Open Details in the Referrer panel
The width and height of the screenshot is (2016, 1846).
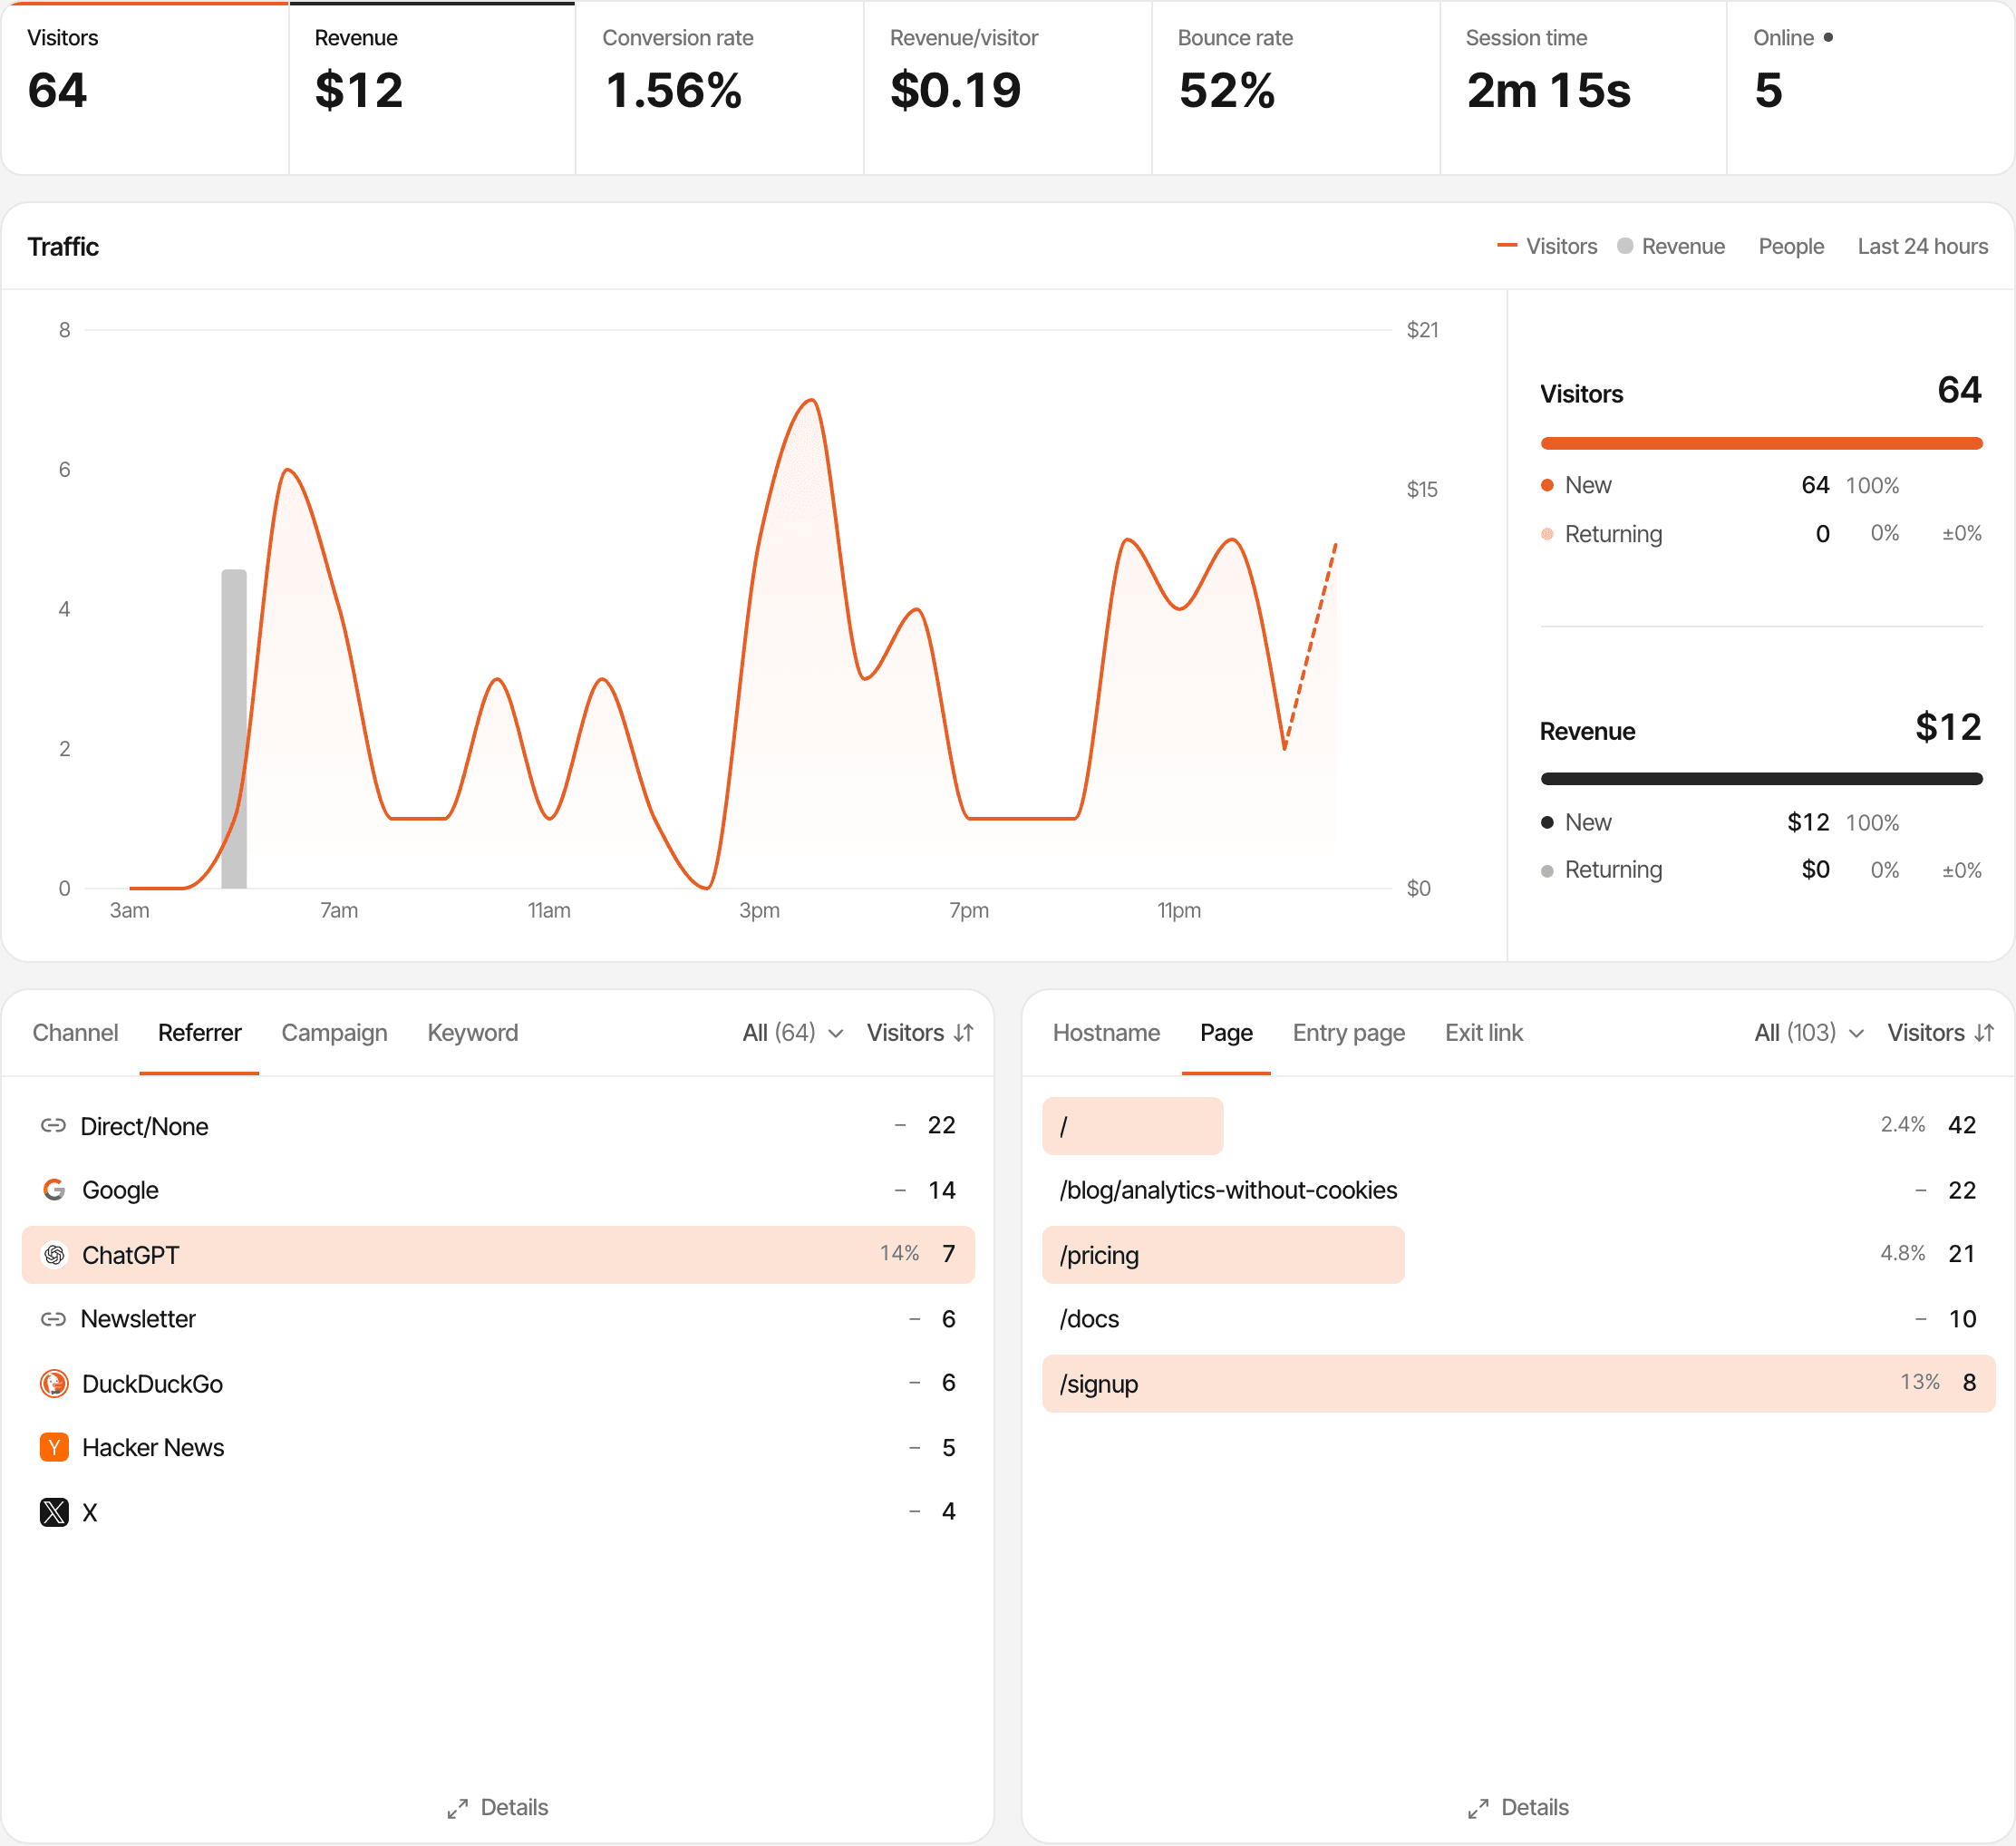[x=498, y=1808]
